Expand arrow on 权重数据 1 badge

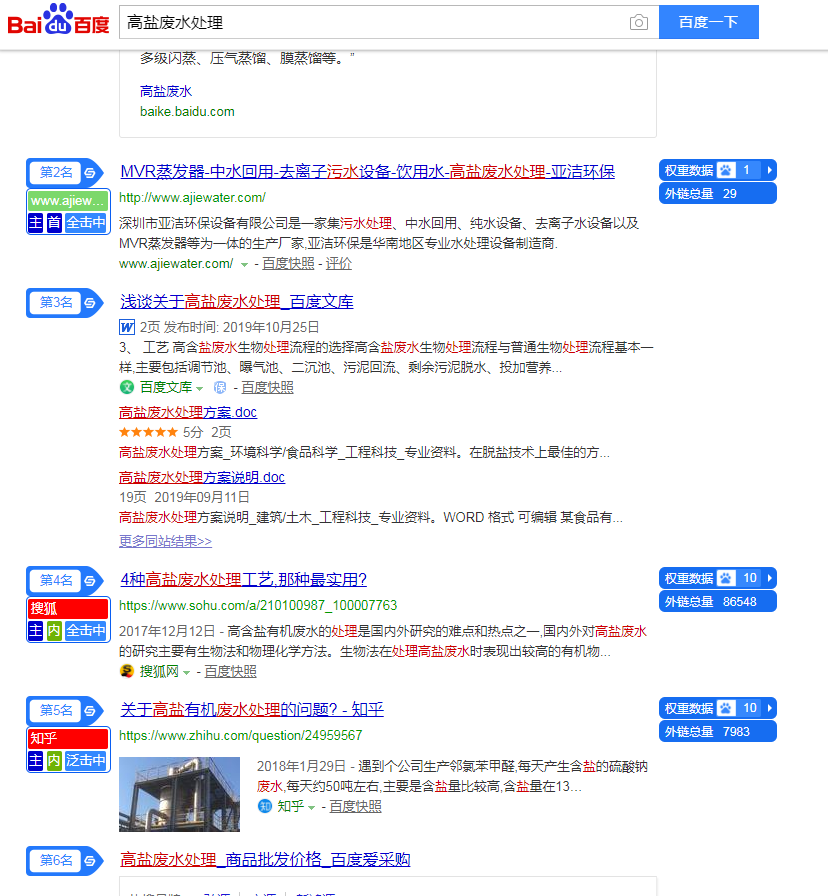[x=770, y=170]
